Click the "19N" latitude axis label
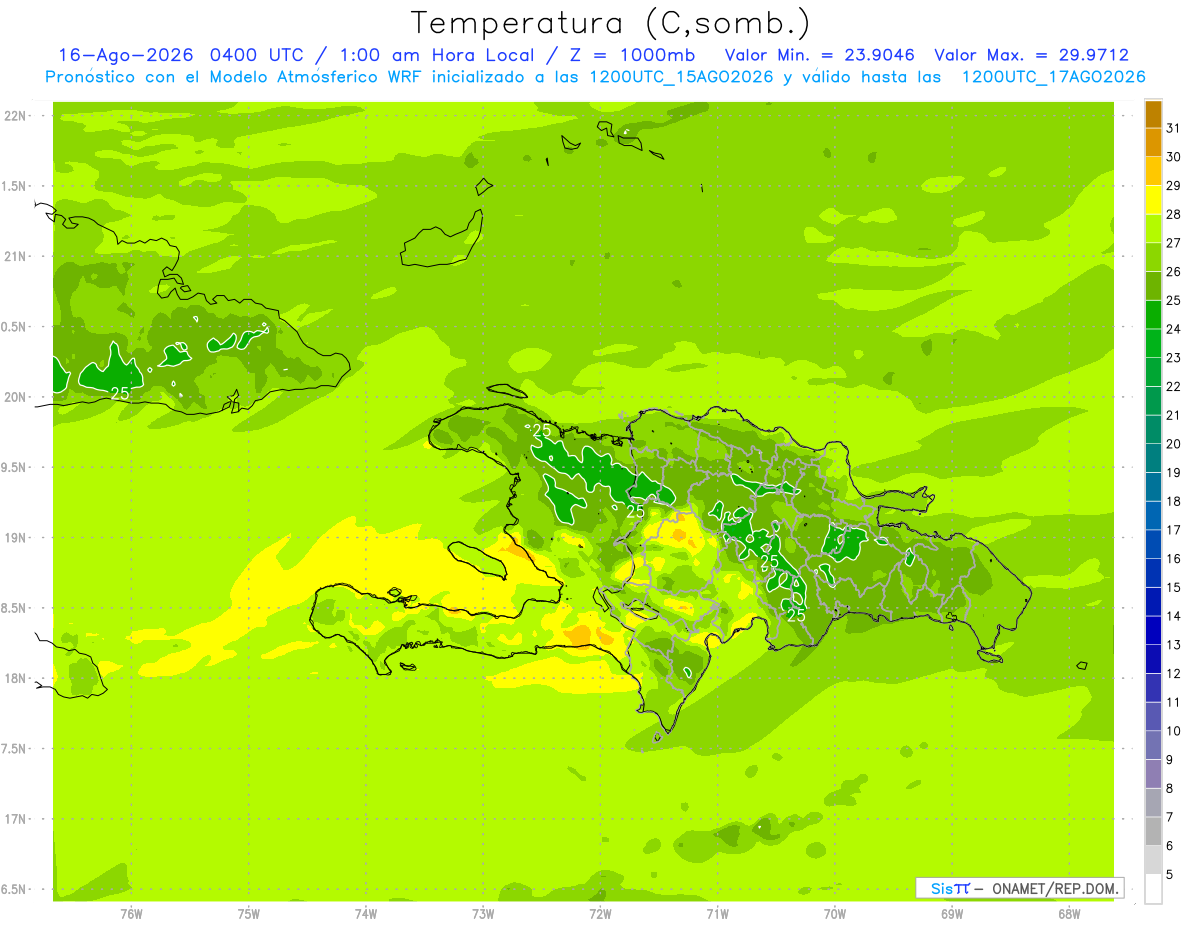This screenshot has width=1200, height=927. [15, 538]
